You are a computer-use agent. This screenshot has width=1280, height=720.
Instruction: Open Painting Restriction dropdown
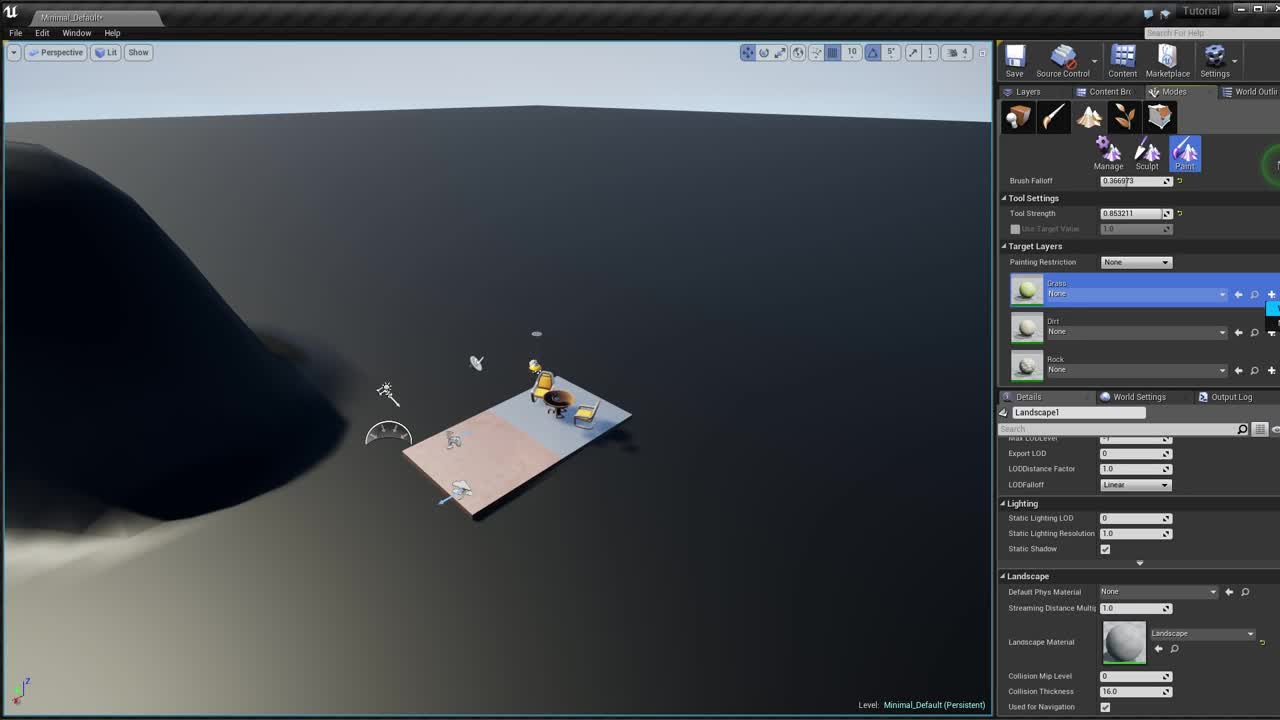[1136, 262]
